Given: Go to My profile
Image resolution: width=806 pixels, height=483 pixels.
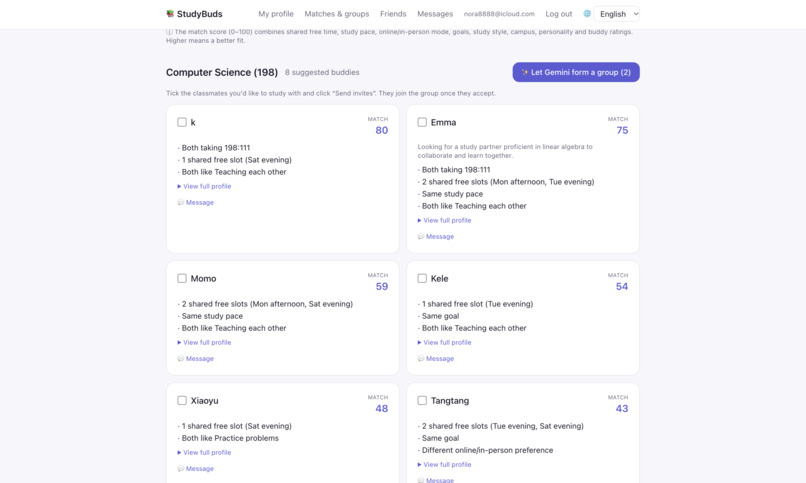Looking at the screenshot, I should (276, 14).
